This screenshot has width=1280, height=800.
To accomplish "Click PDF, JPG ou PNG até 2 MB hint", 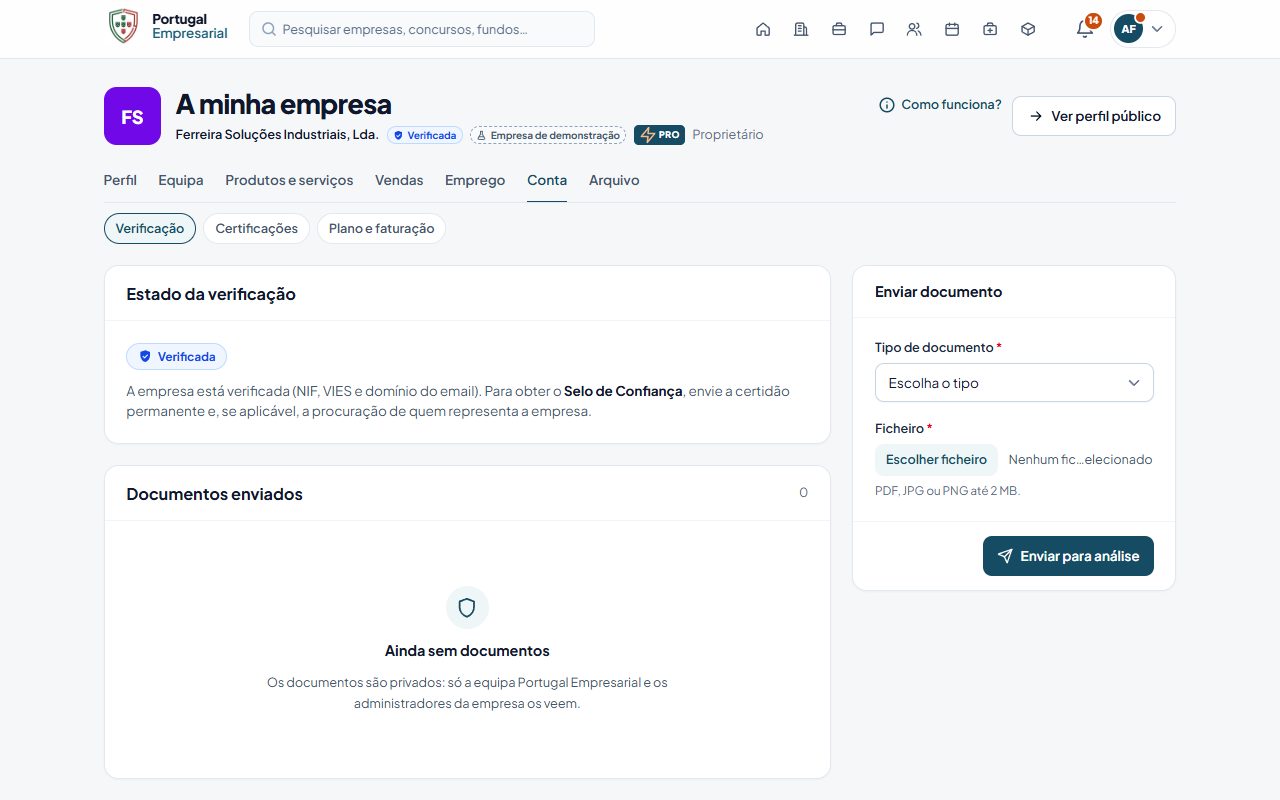I will pyautogui.click(x=947, y=491).
